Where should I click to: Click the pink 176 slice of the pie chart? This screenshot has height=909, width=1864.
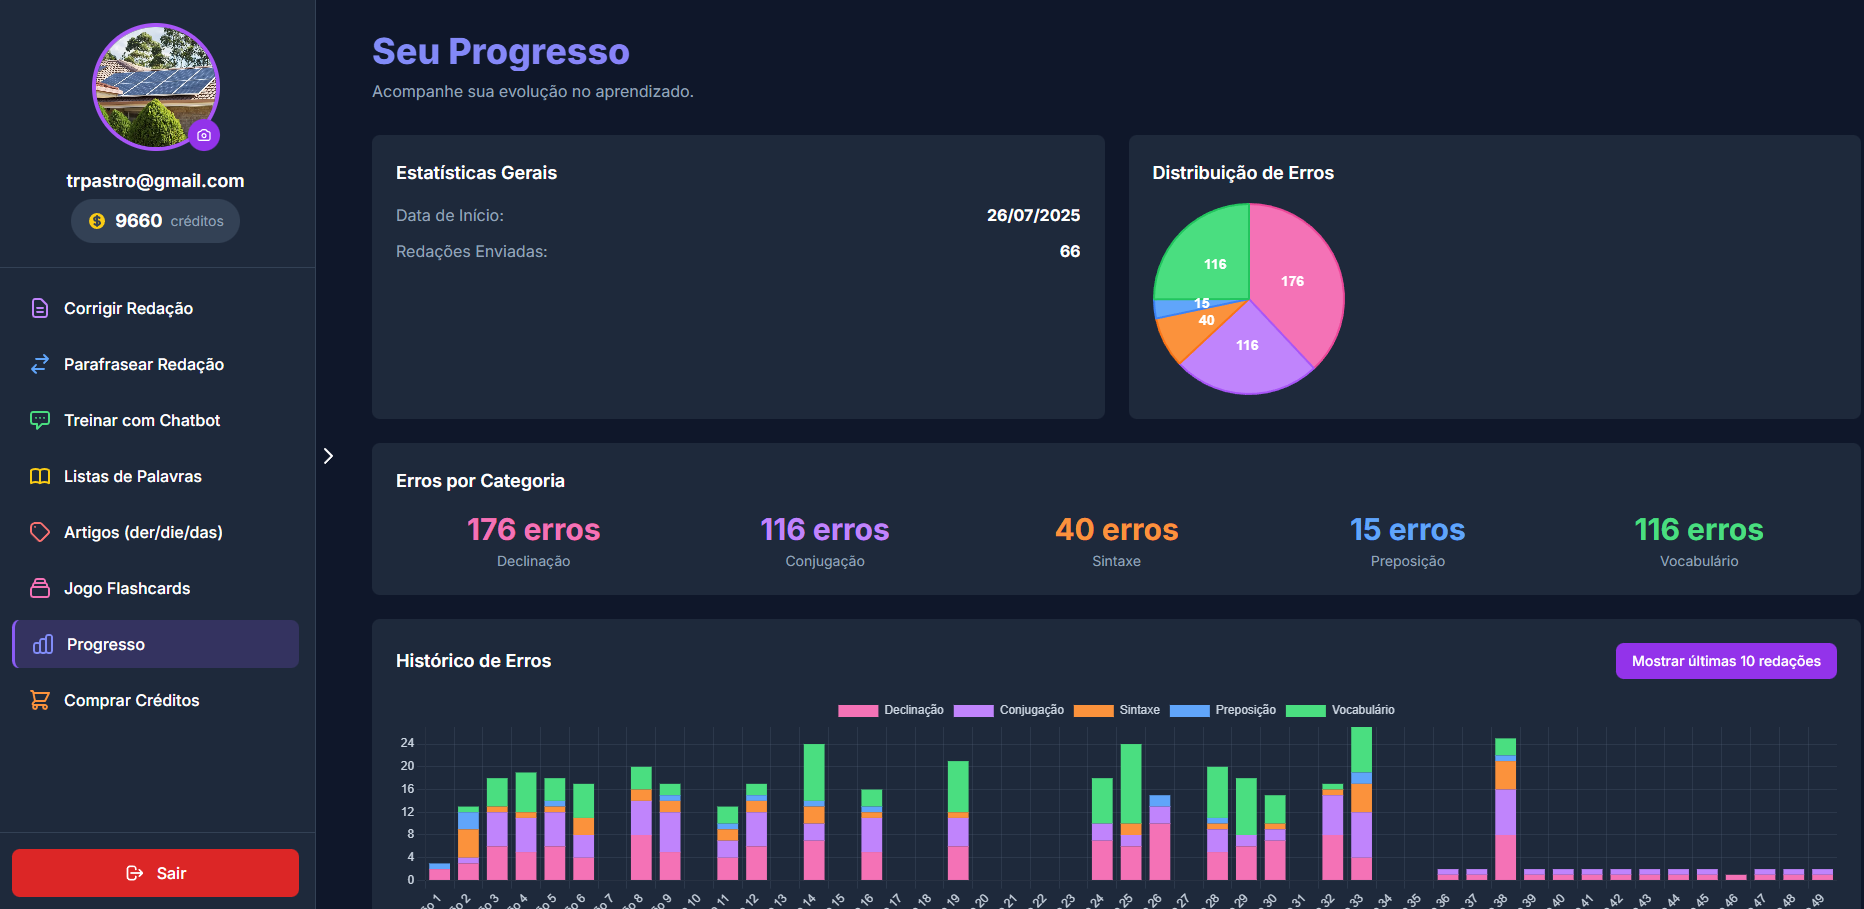tap(1295, 283)
